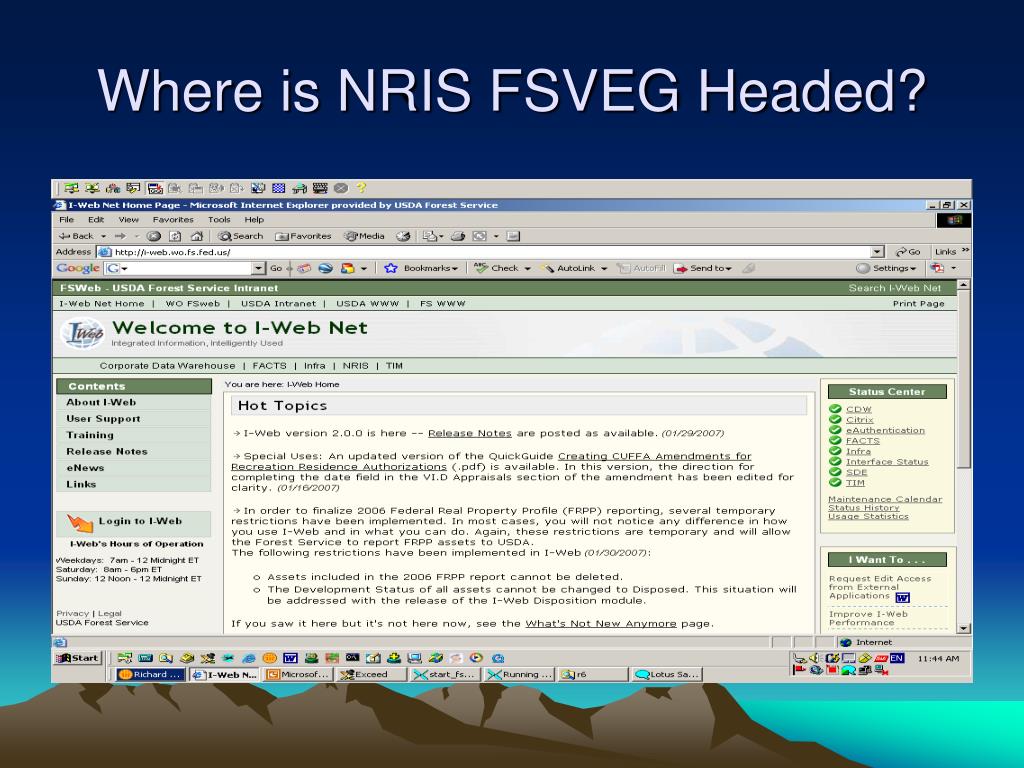This screenshot has height=768, width=1024.
Task: Open Google toolbar Settings dropdown
Action: [886, 268]
